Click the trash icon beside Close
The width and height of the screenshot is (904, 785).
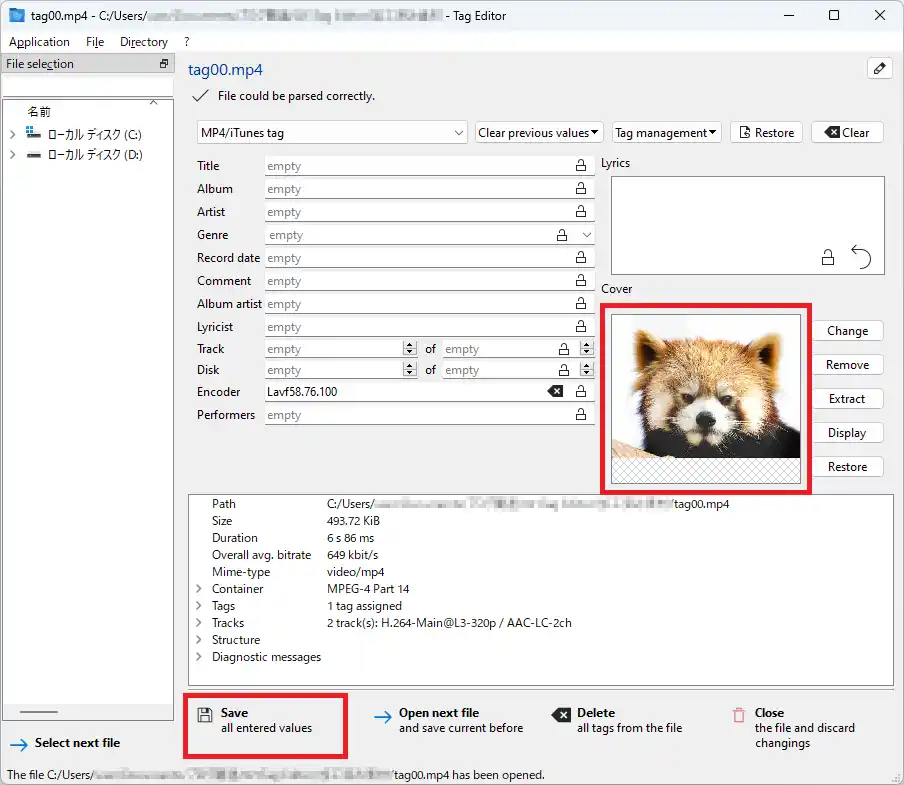point(739,715)
